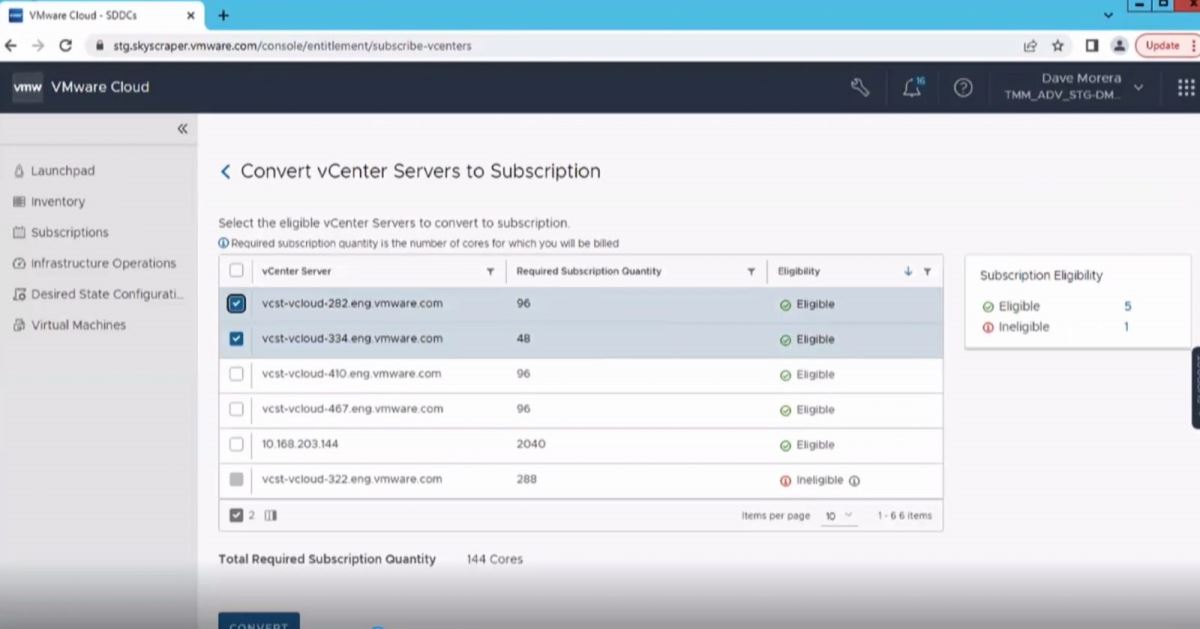
Task: Click vcst-vcloud-410.eng.vmware.com server name
Action: pos(352,374)
